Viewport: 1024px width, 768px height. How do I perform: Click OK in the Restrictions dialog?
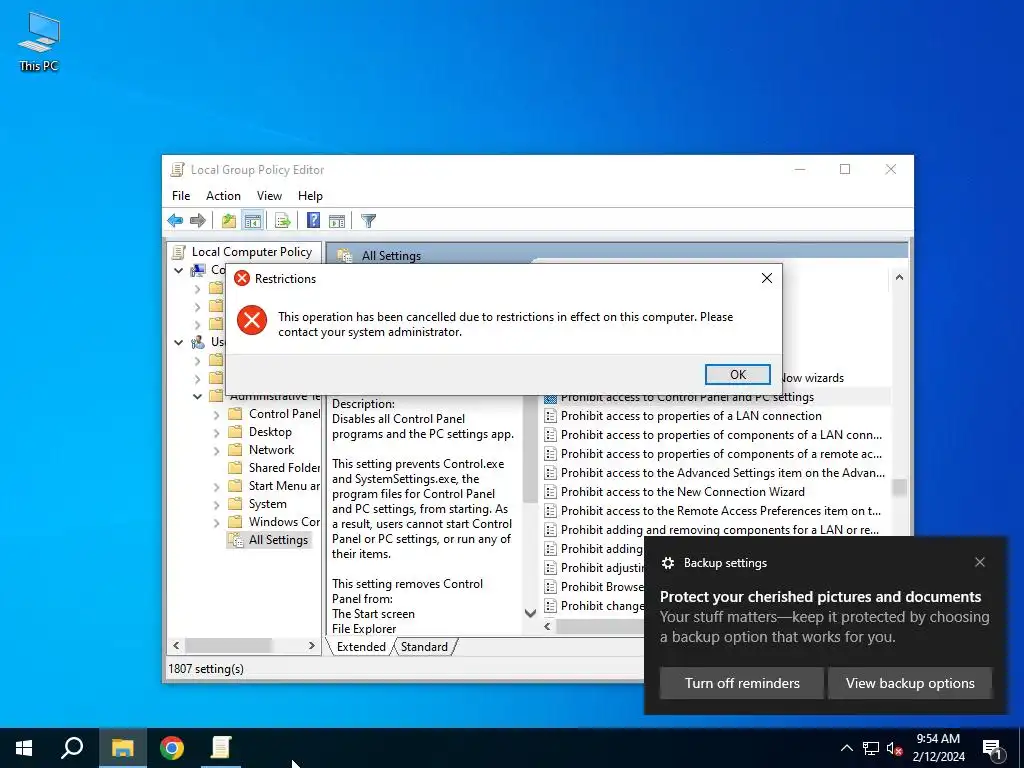tap(737, 374)
